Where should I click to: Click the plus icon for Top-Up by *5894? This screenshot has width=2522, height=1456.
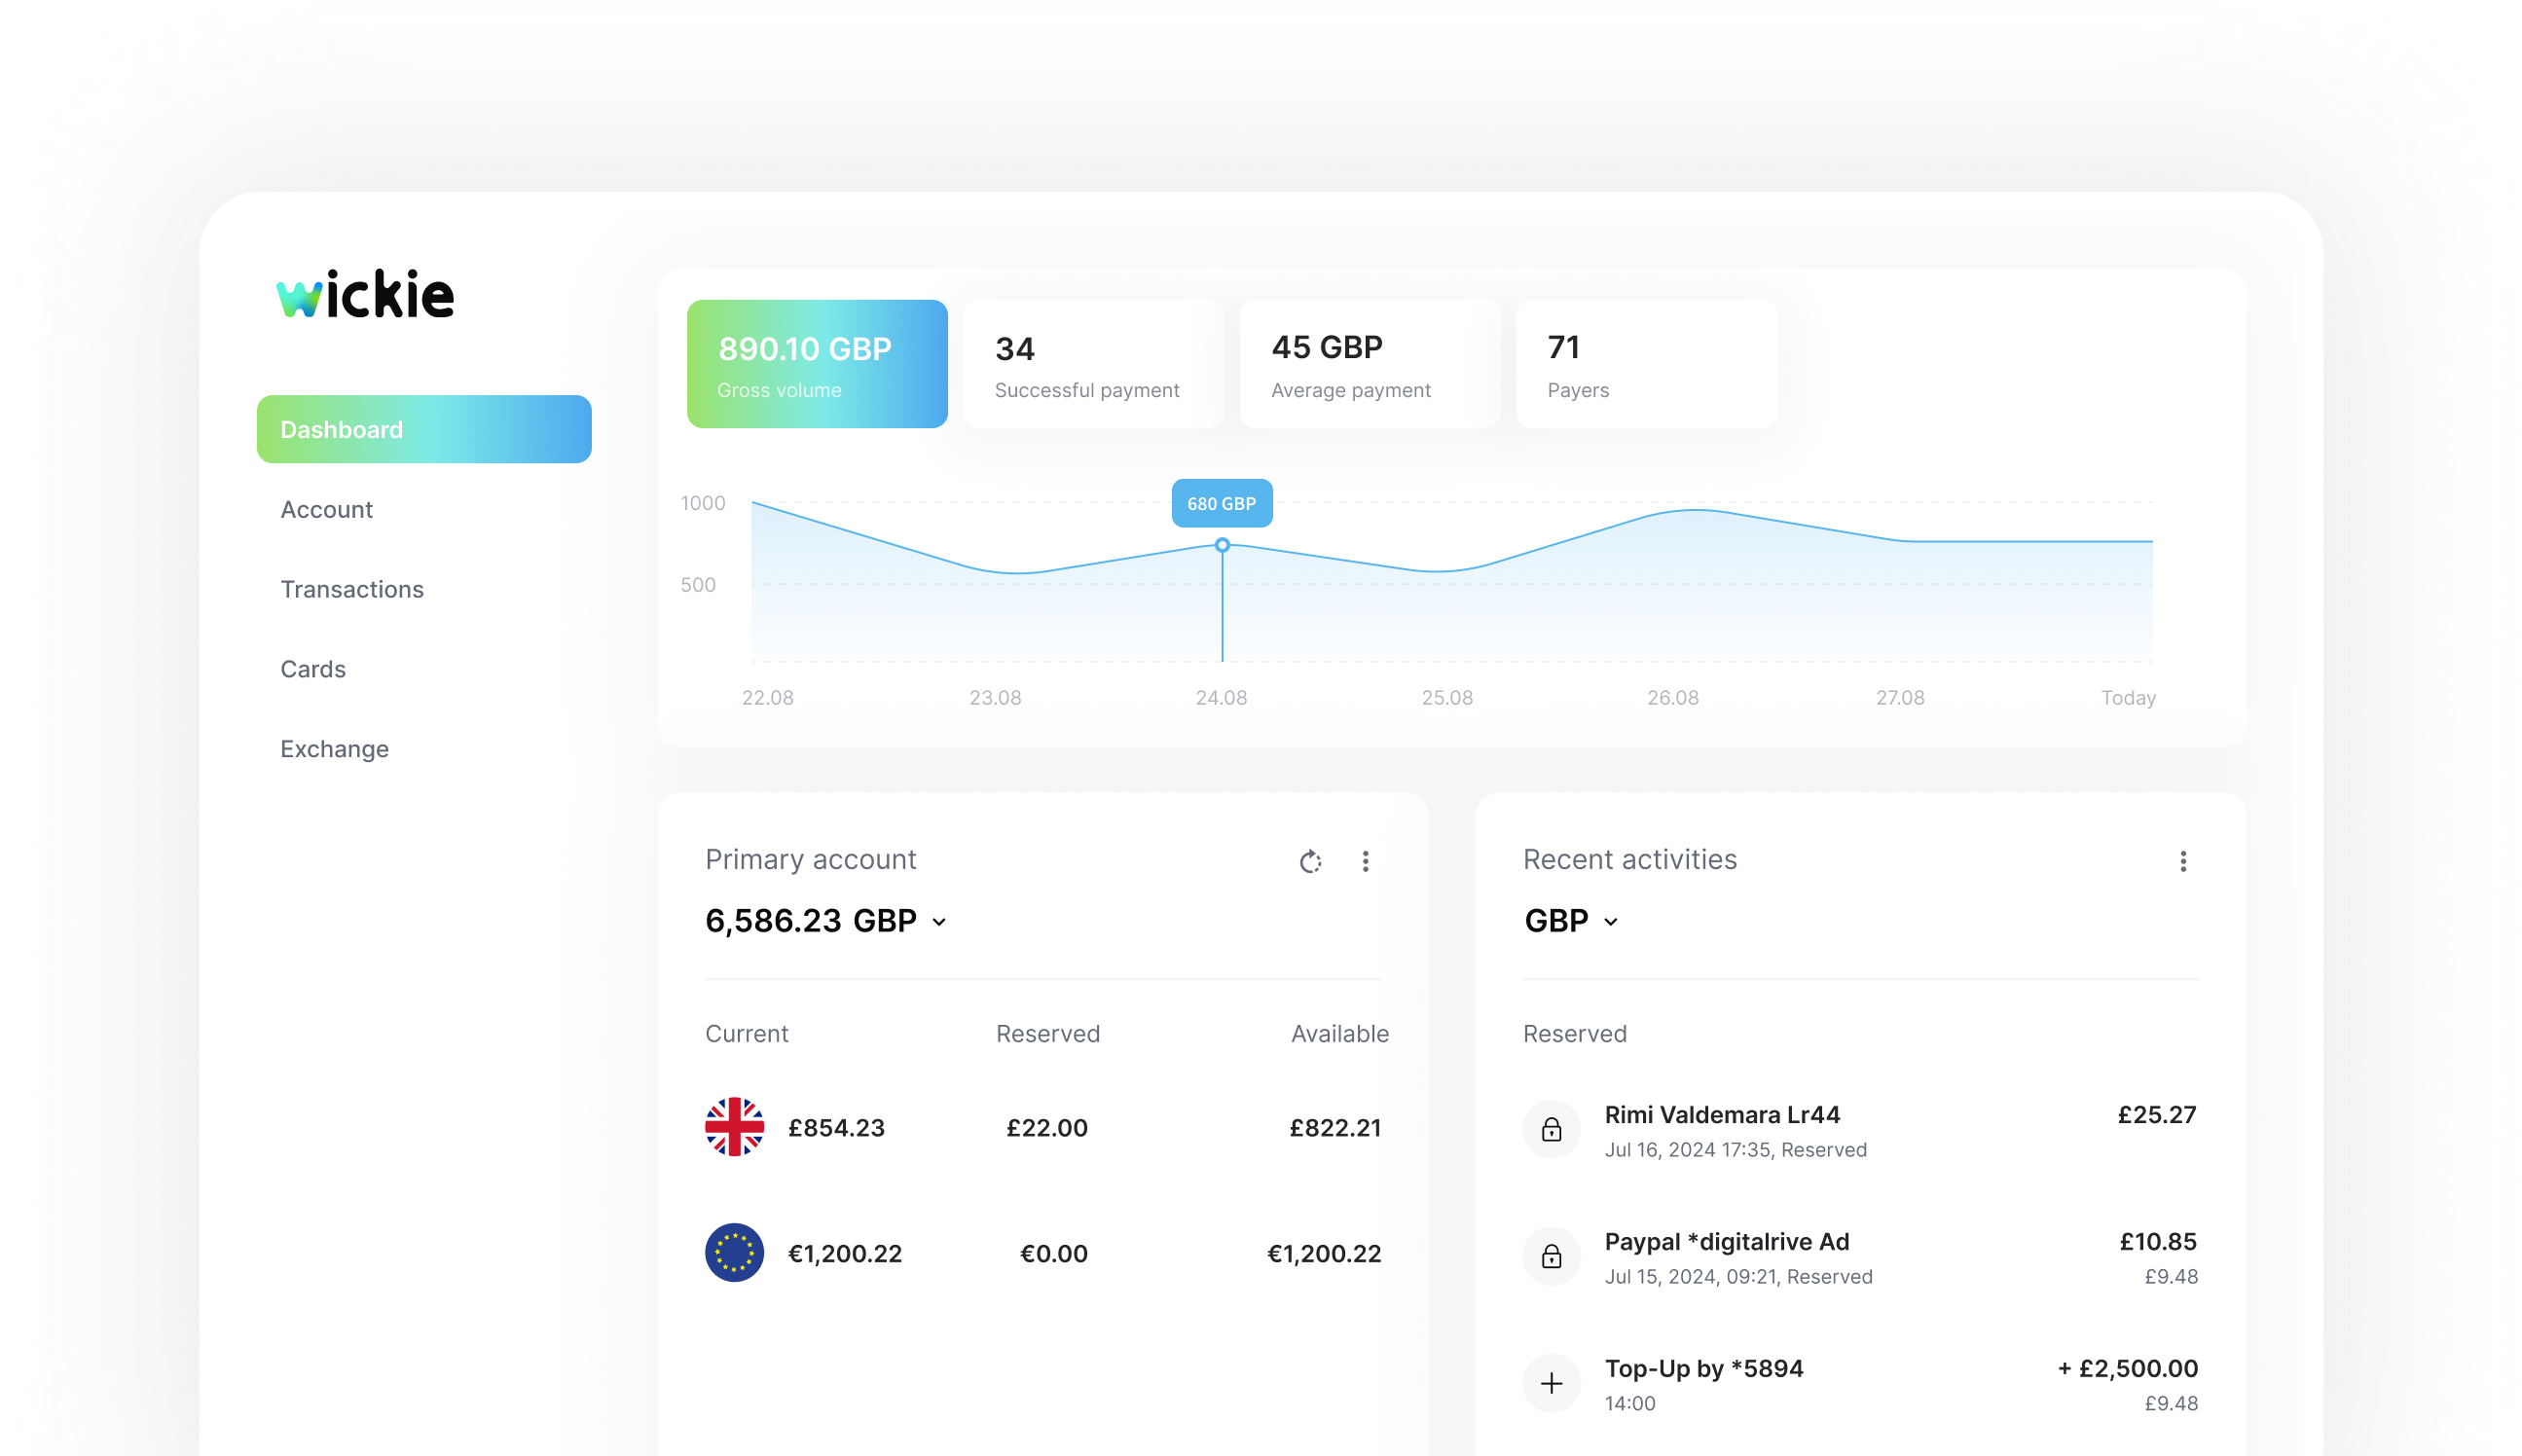pyautogui.click(x=1551, y=1383)
